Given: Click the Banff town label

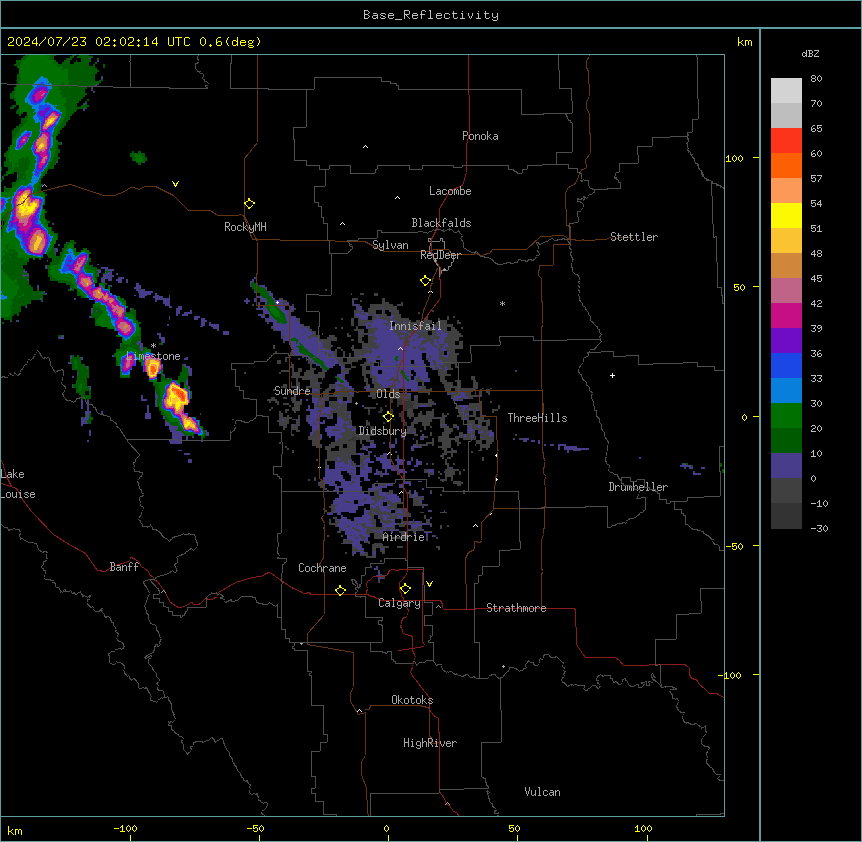Looking at the screenshot, I should (x=124, y=567).
